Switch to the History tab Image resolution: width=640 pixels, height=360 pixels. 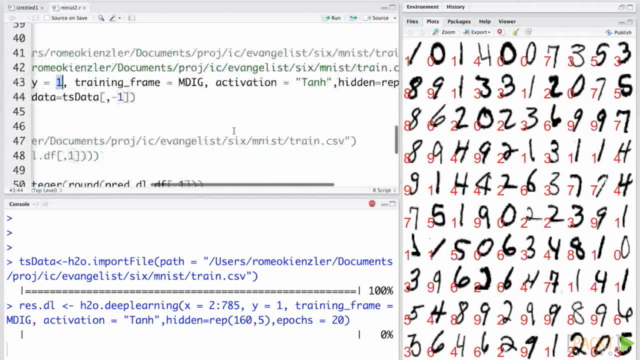click(456, 7)
